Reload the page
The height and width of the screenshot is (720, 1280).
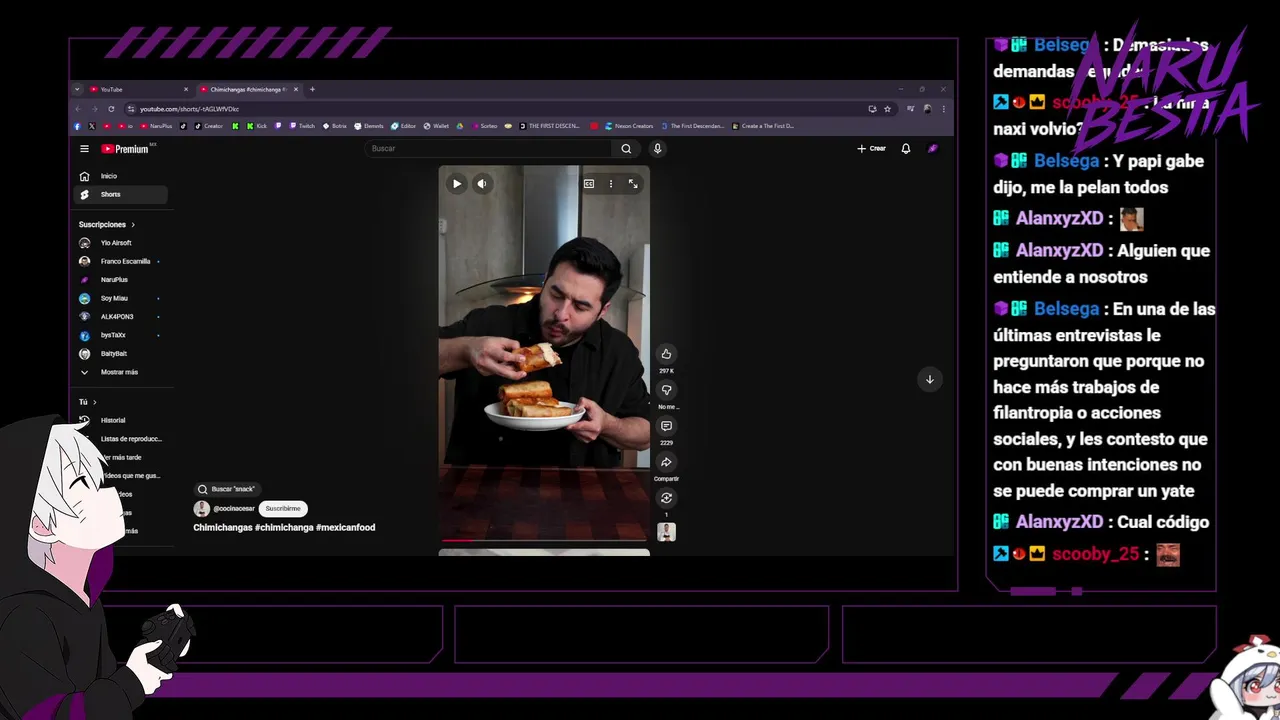click(111, 109)
